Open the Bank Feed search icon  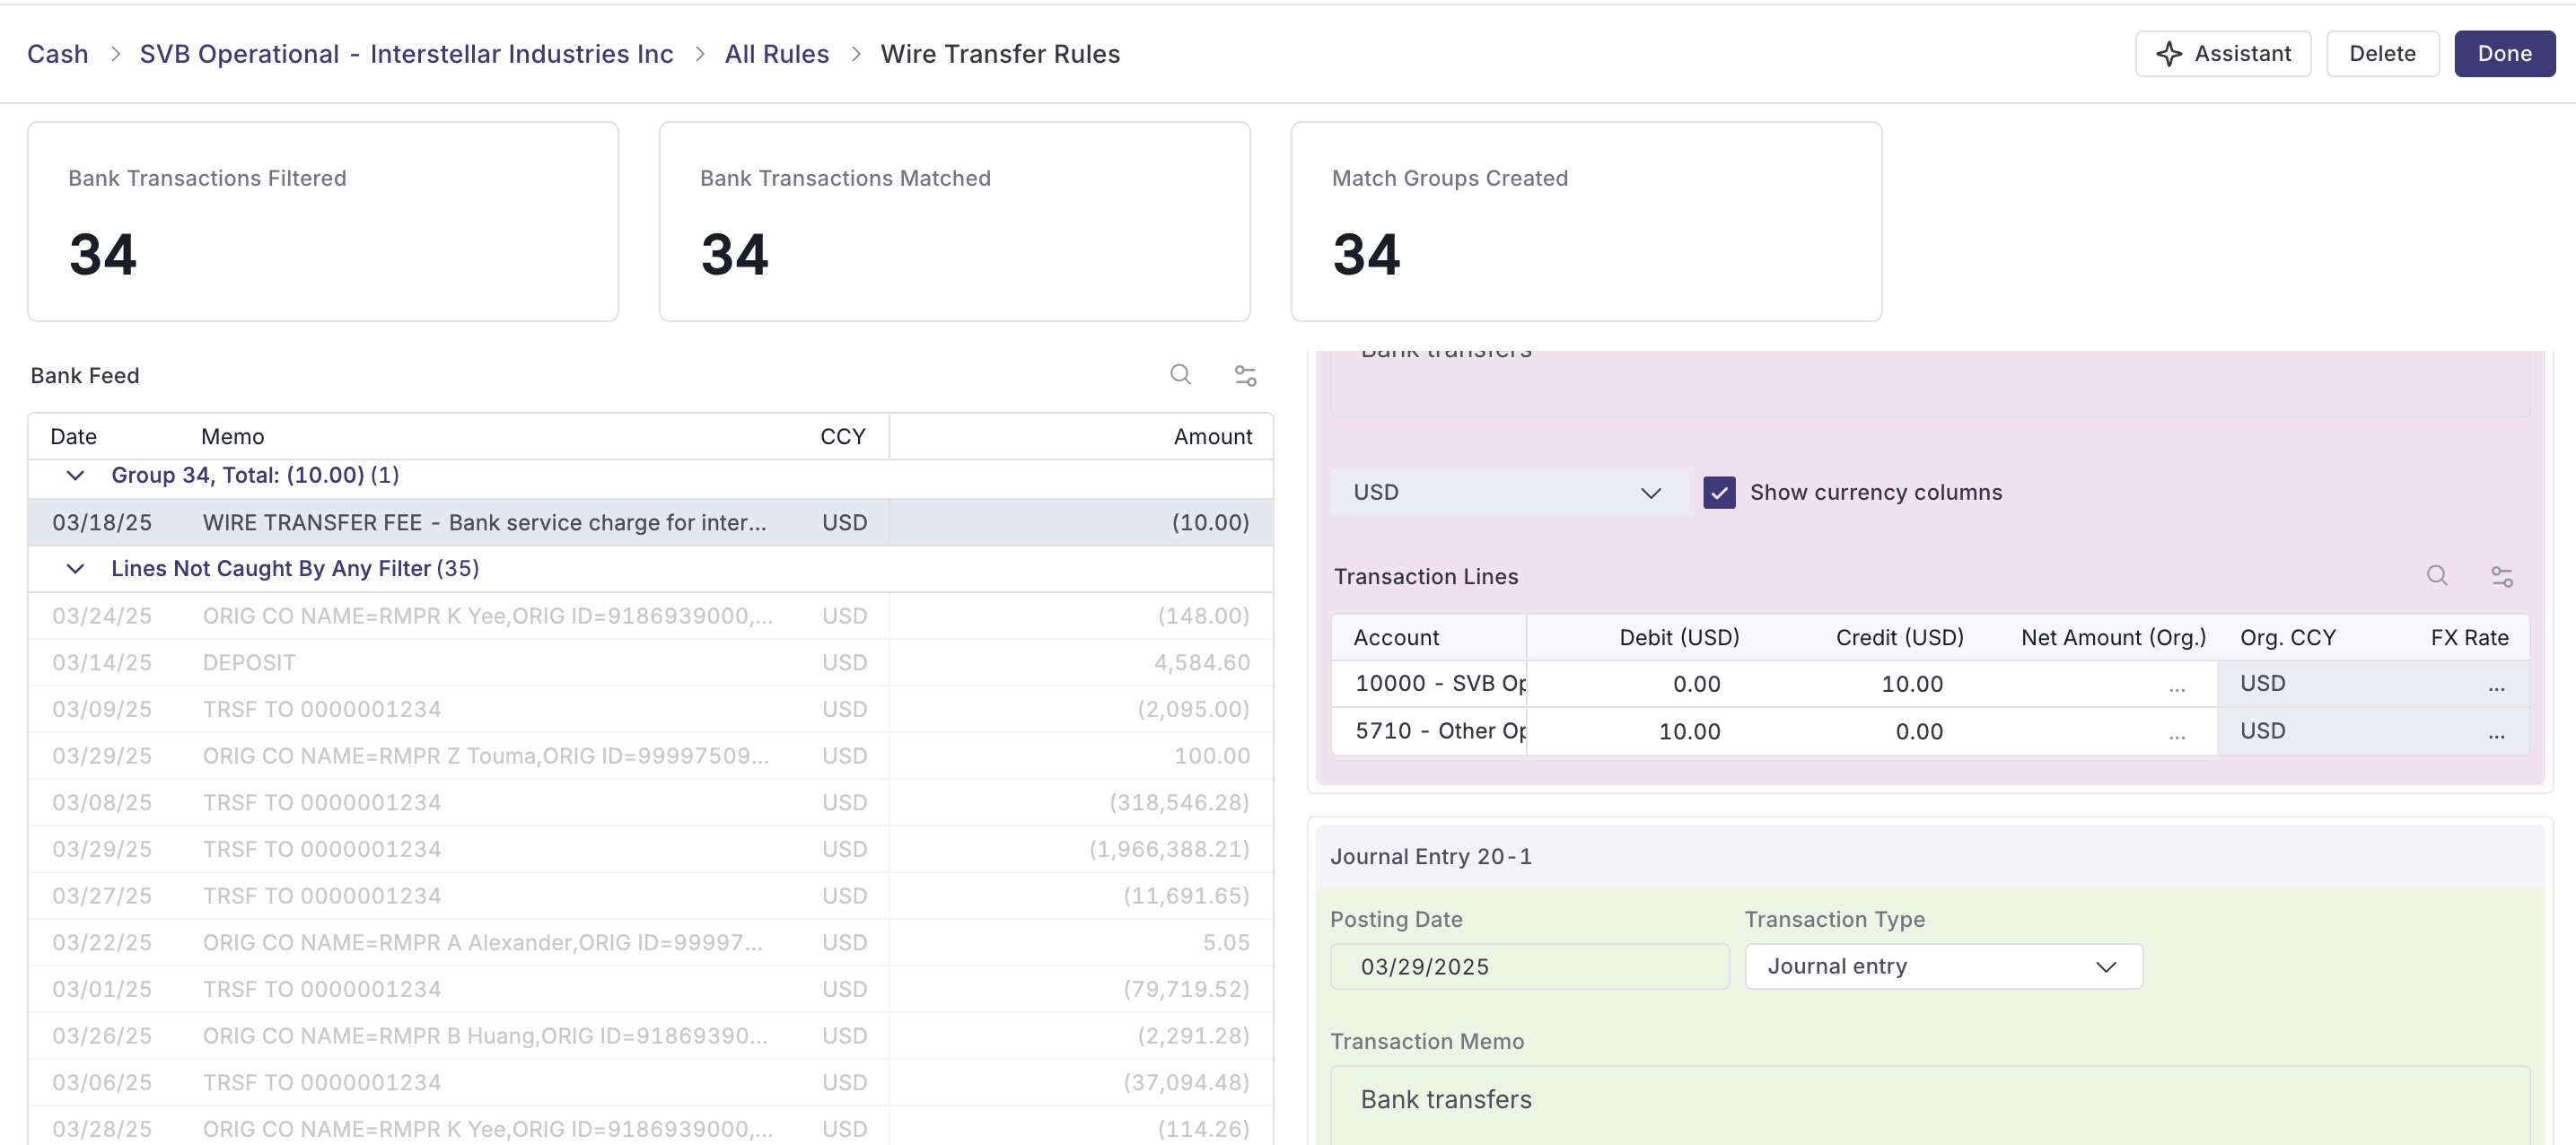click(x=1180, y=375)
